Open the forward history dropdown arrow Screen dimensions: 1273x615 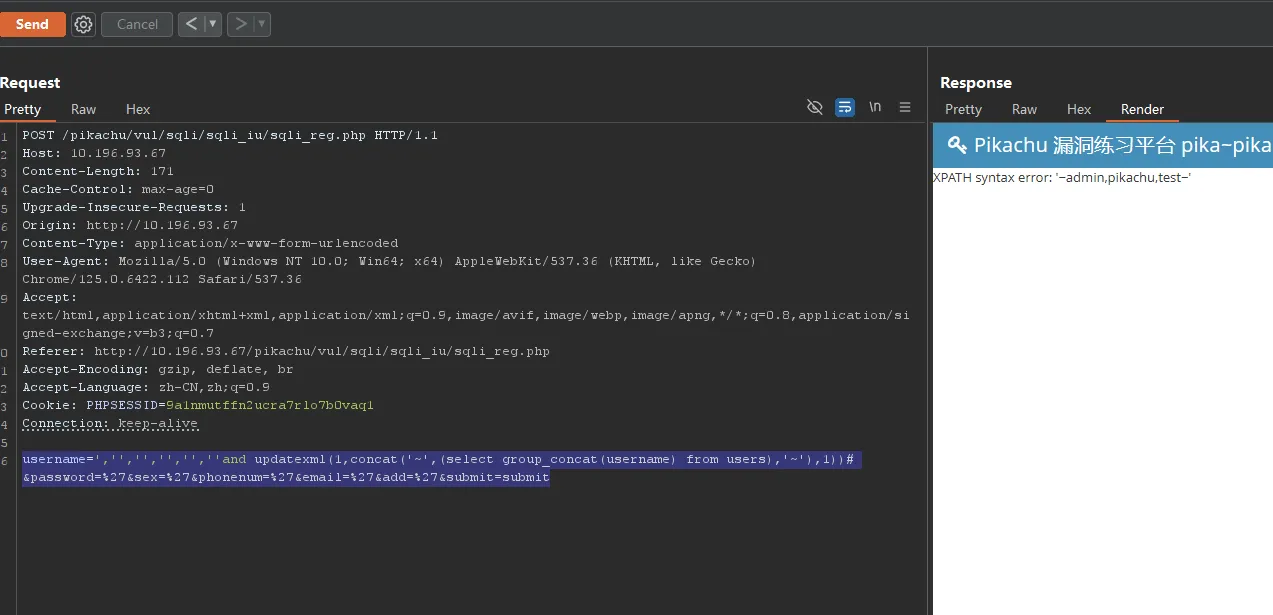(x=262, y=24)
